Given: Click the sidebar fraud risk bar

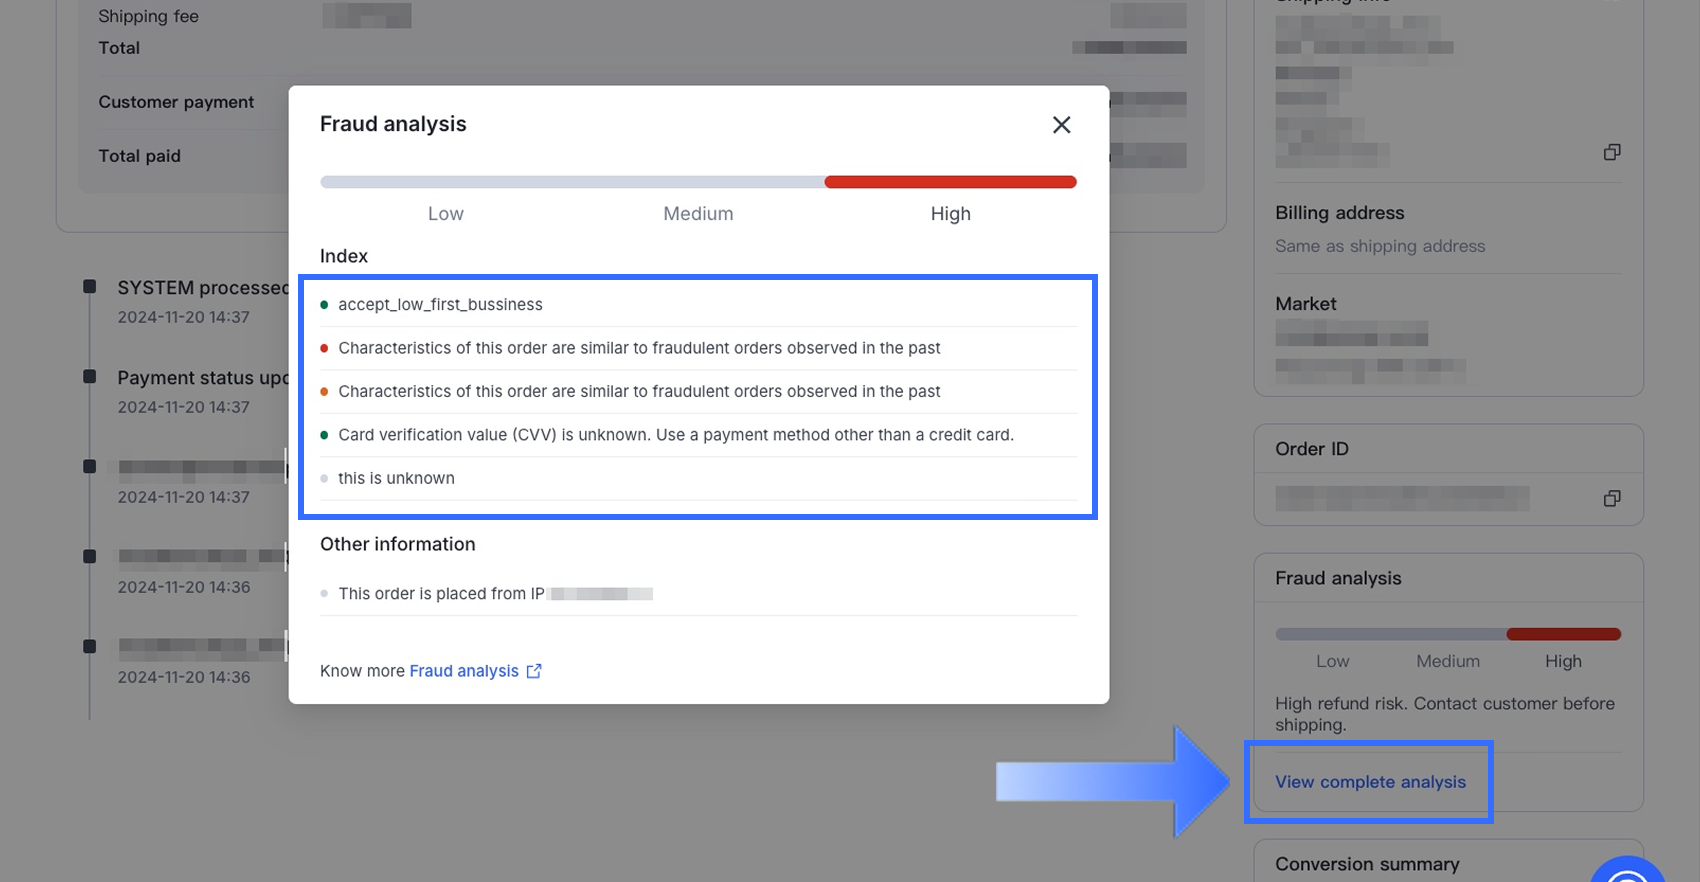Looking at the screenshot, I should [x=1447, y=634].
